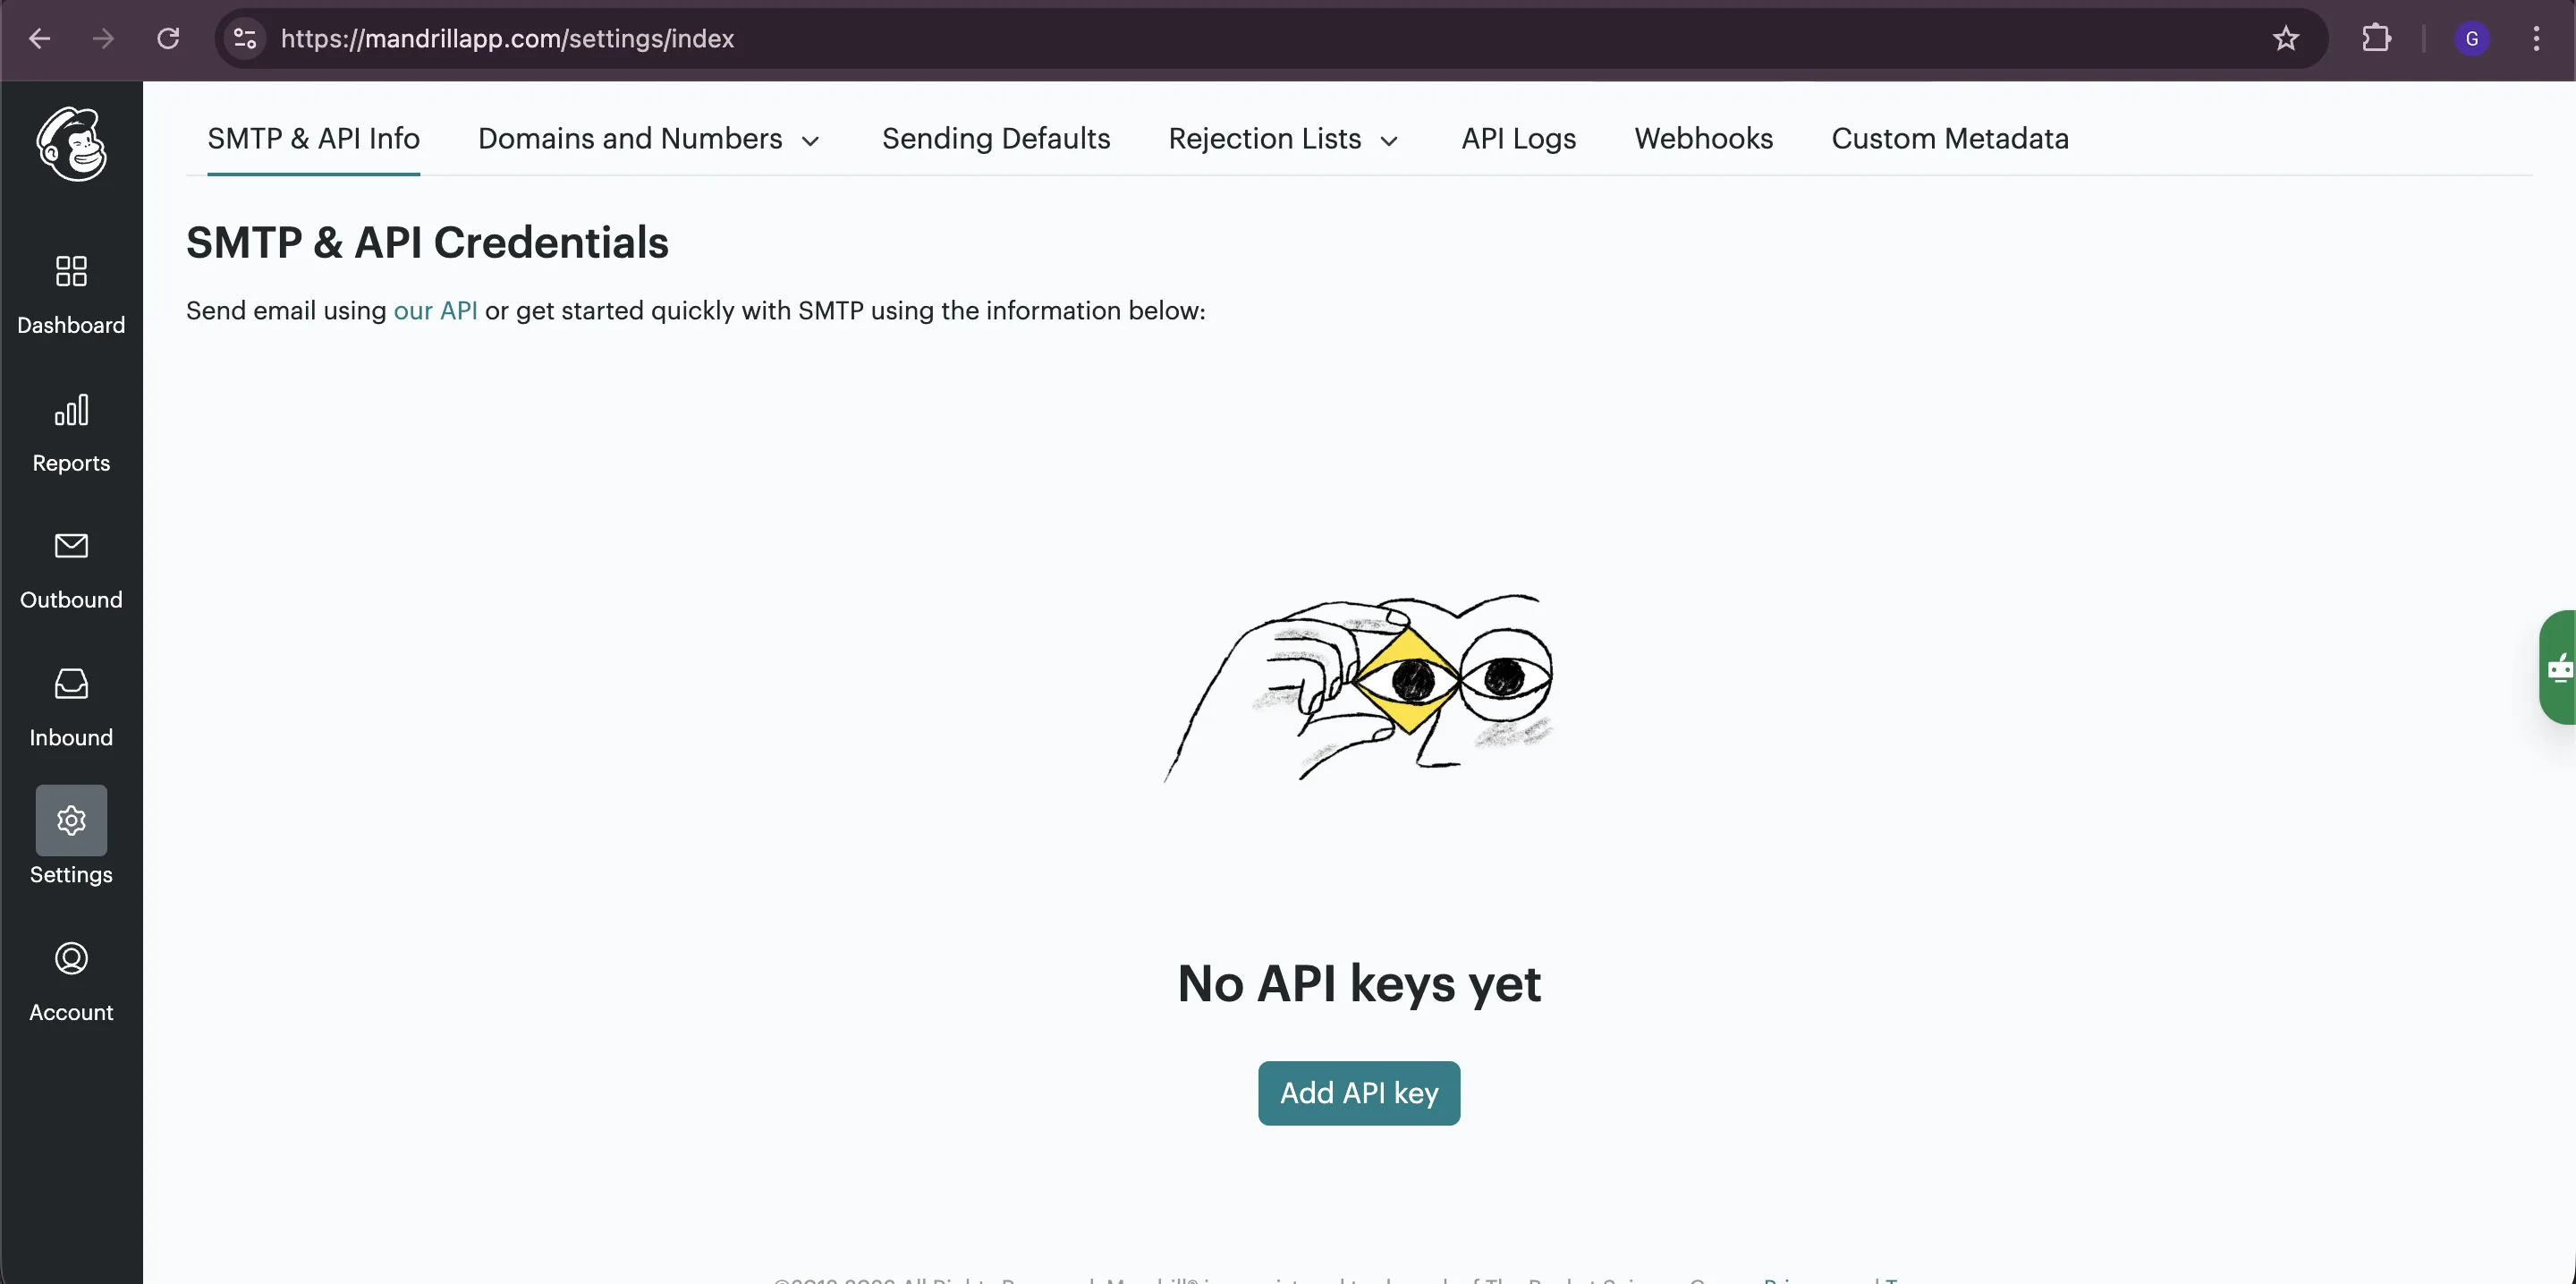
Task: Open the Chrome profile avatar G
Action: [x=2472, y=39]
